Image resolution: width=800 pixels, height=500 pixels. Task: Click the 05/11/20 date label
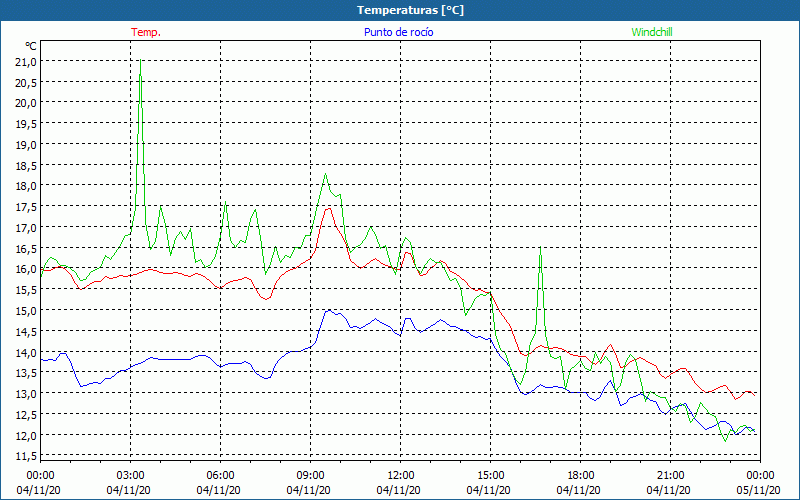[x=758, y=490]
